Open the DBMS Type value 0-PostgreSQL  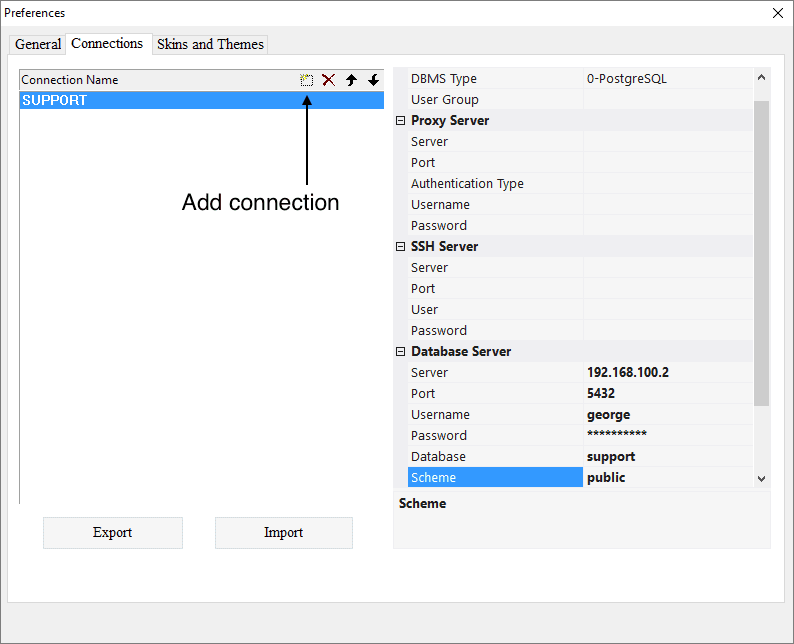pos(666,79)
